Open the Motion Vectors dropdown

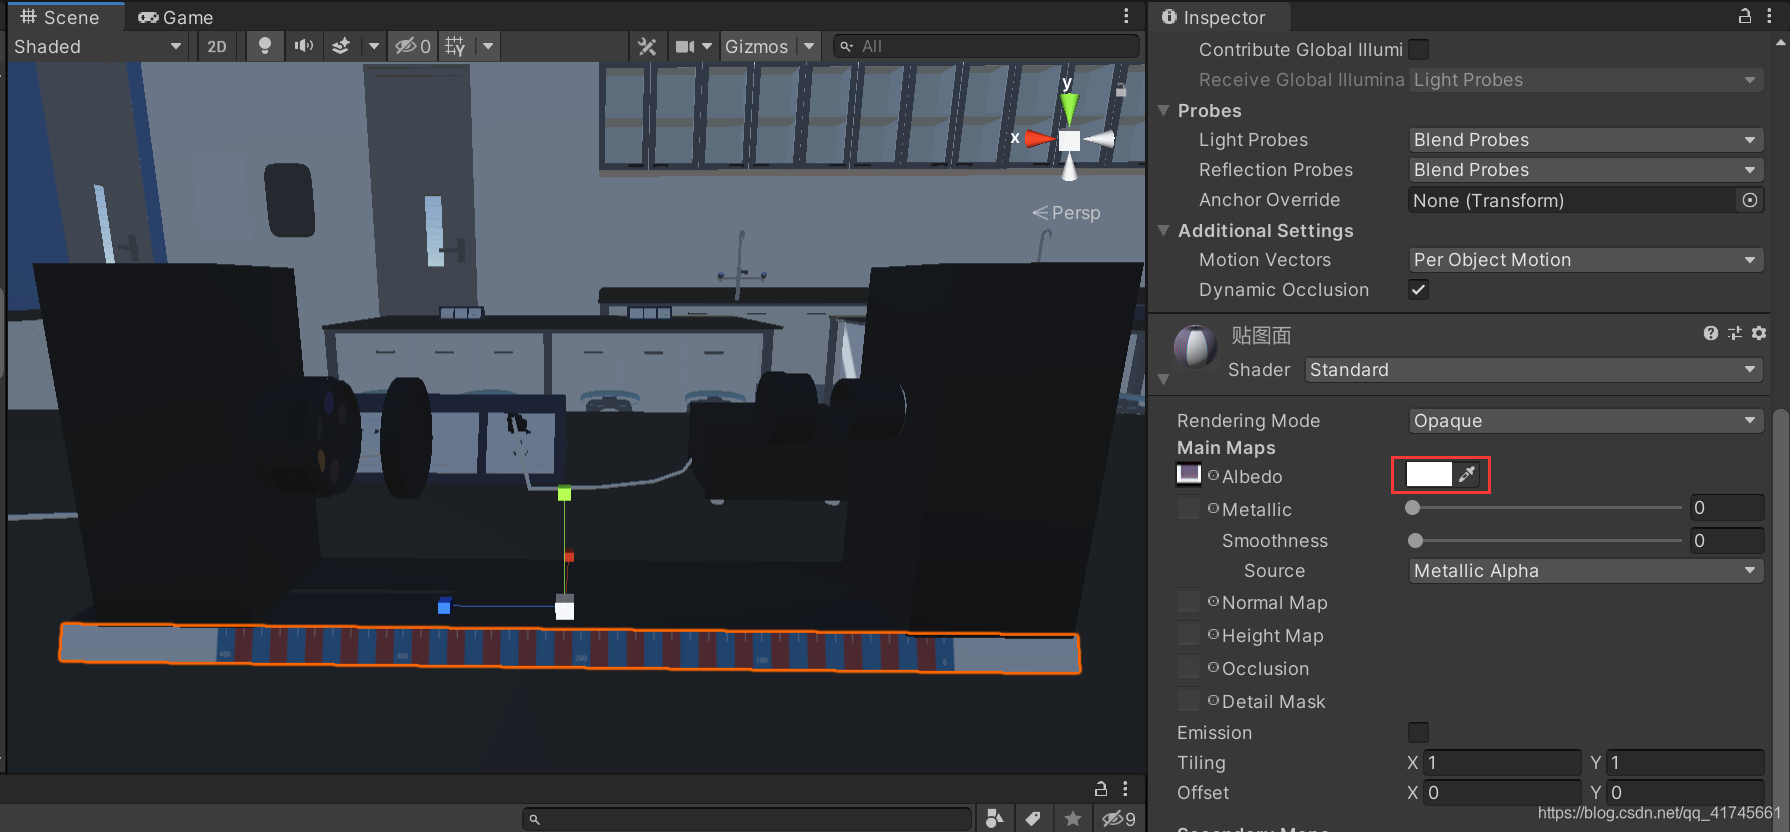[x=1585, y=260]
